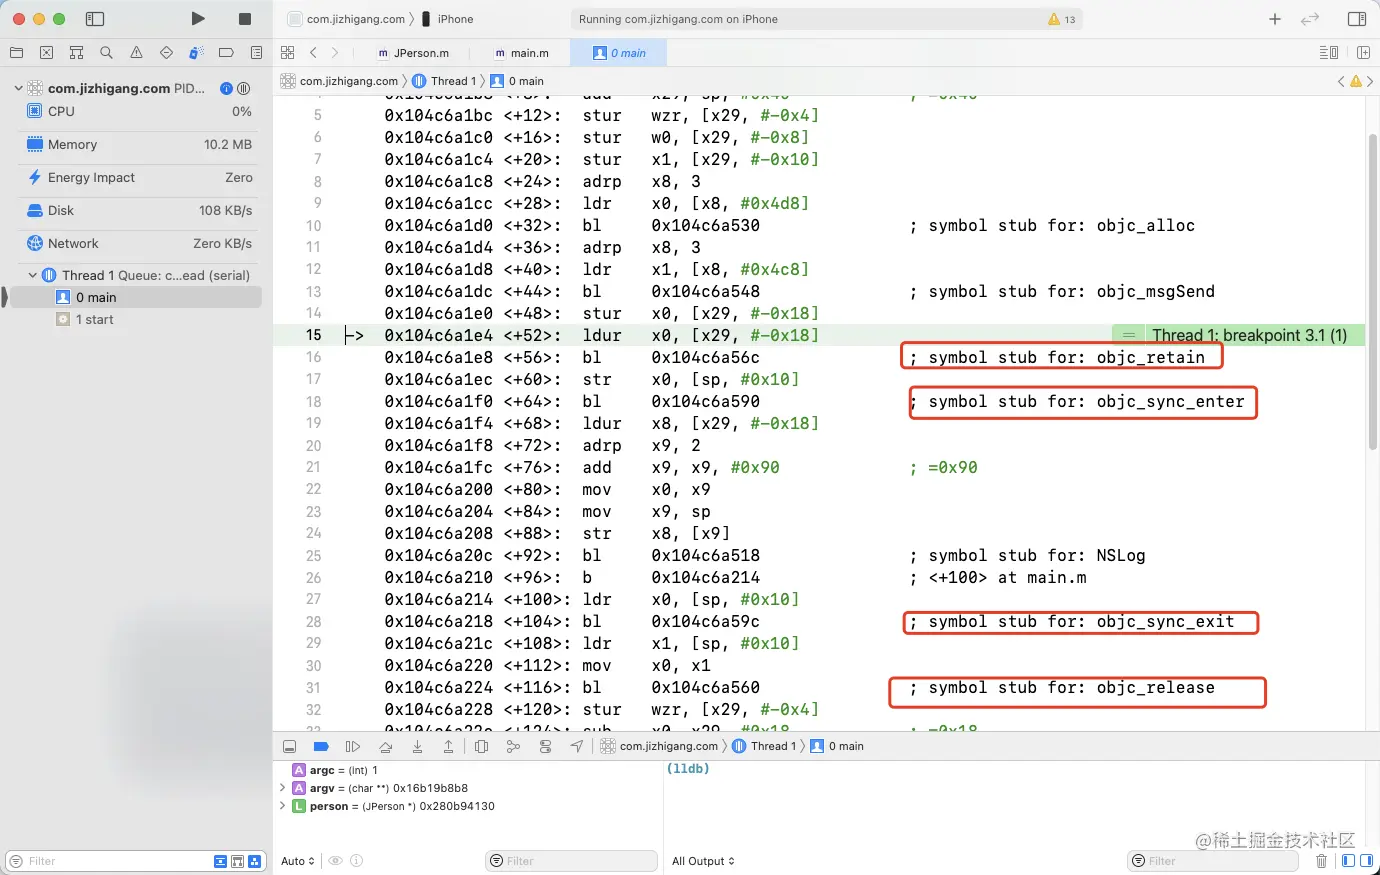This screenshot has width=1380, height=875.
Task: Select the Network gauge row
Action: (x=139, y=243)
